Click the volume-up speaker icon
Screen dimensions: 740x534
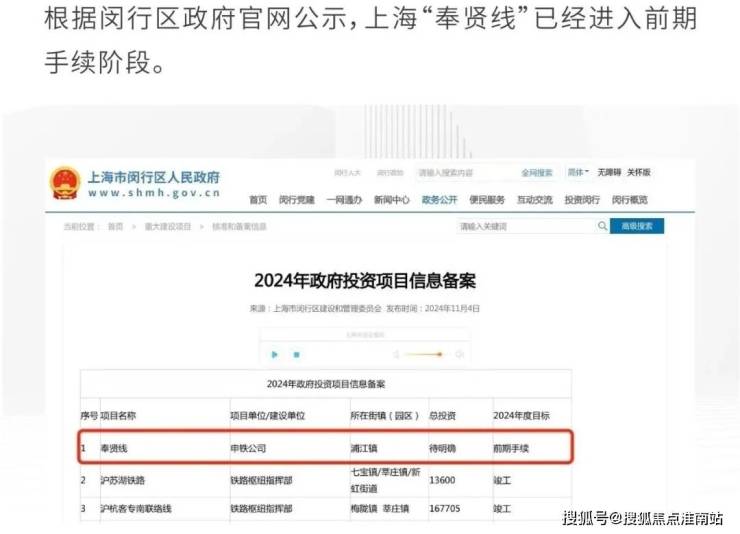coord(459,355)
